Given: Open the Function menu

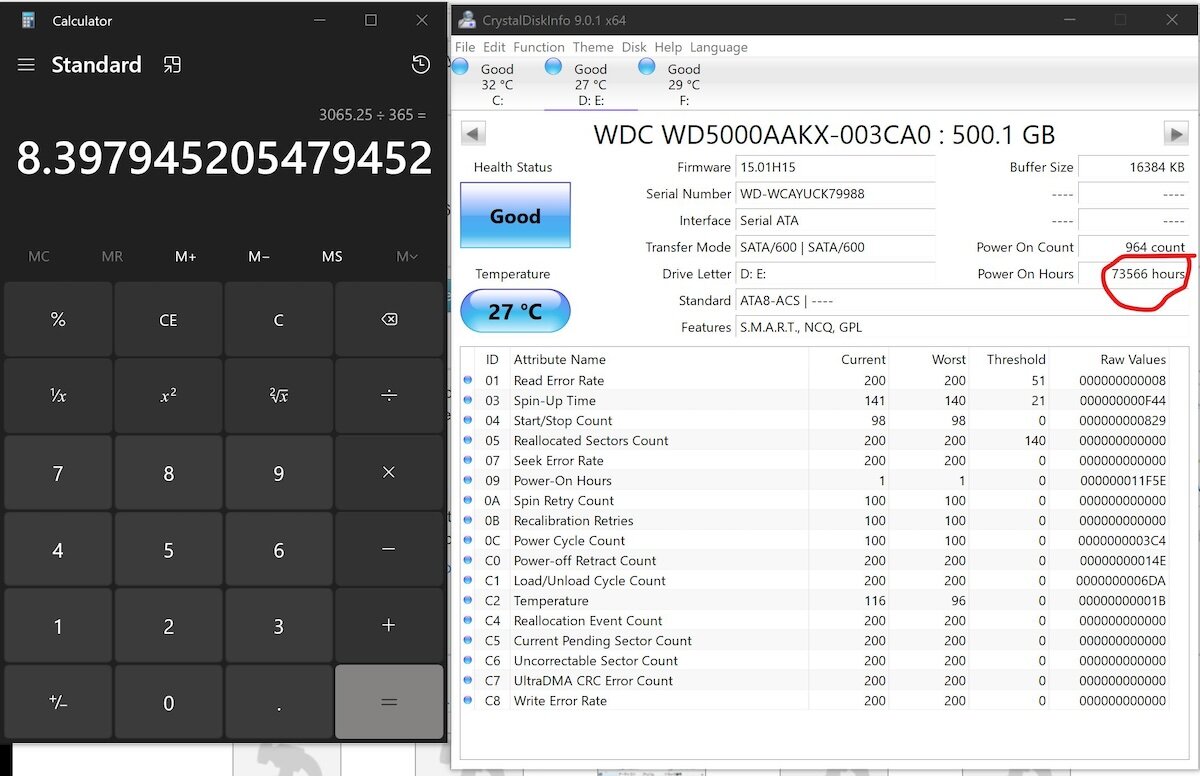Looking at the screenshot, I should click(539, 47).
